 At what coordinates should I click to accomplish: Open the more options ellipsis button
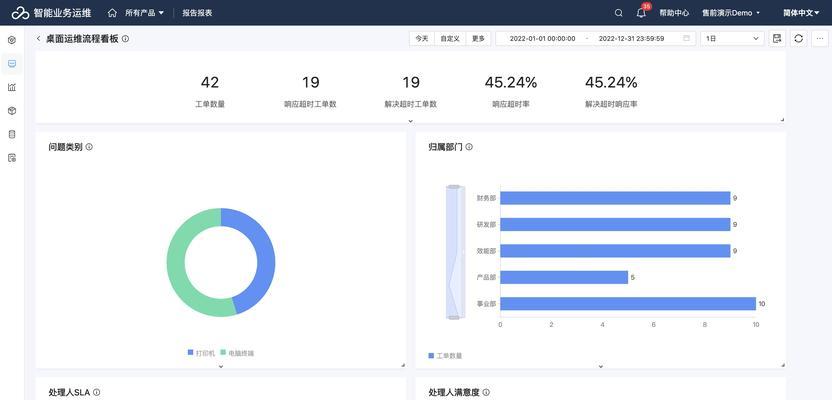pyautogui.click(x=820, y=39)
